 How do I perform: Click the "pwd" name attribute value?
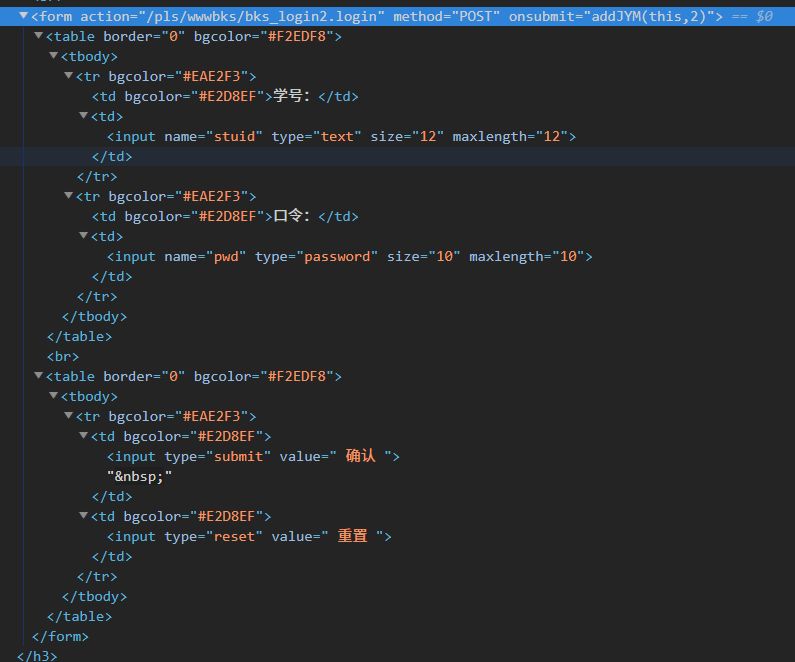[x=226, y=256]
